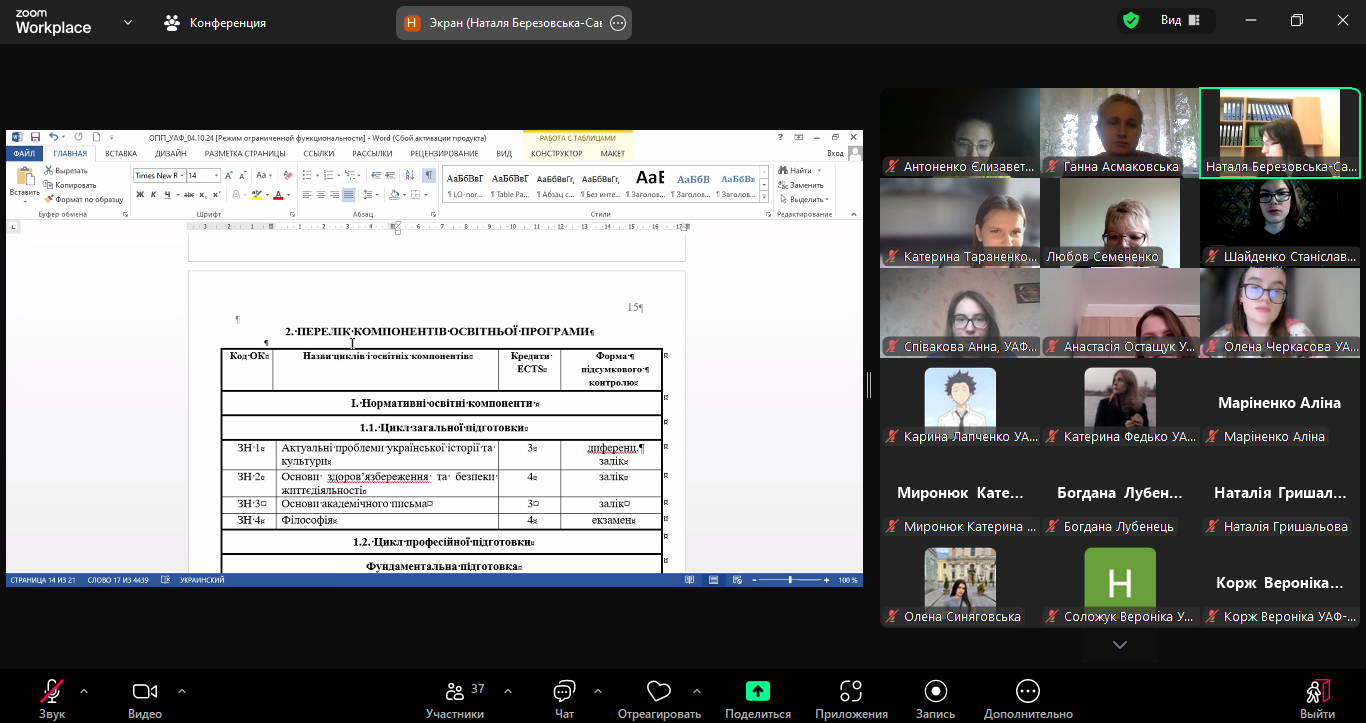
Task: Toggle justified text alignment
Action: pyautogui.click(x=348, y=195)
